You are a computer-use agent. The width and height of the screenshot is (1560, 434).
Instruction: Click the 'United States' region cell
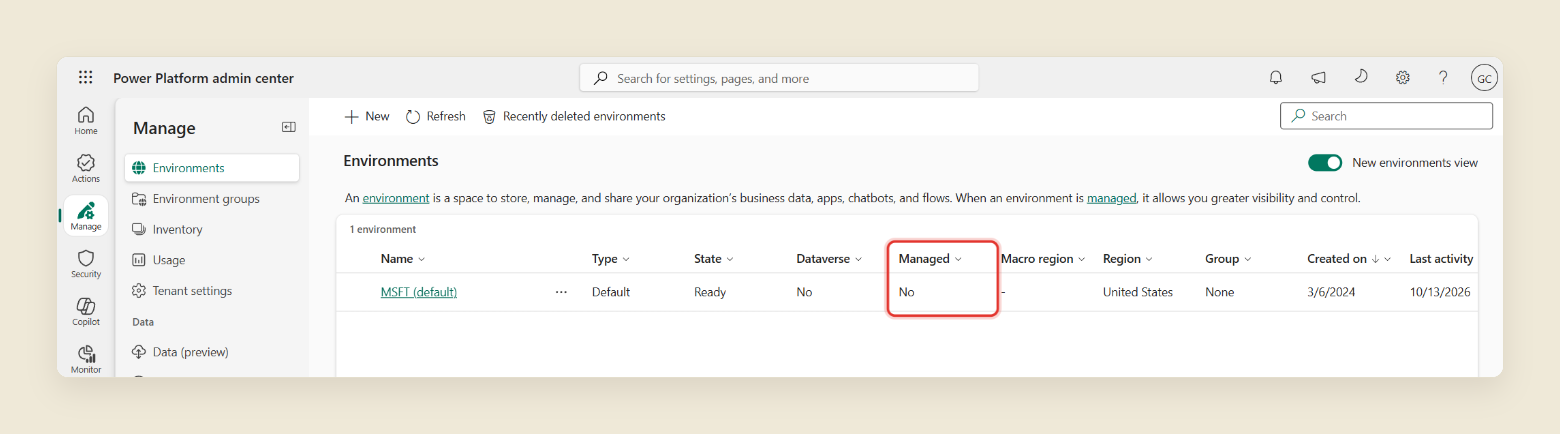point(1138,292)
